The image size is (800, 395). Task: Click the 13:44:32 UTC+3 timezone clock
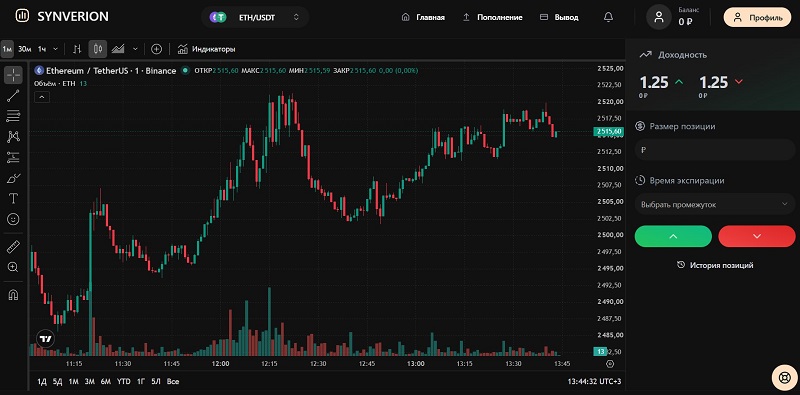[594, 382]
